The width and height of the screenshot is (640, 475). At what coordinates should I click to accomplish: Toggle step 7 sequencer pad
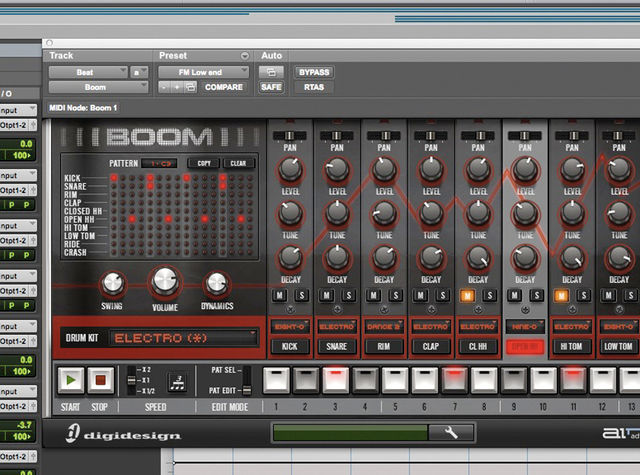pos(454,380)
